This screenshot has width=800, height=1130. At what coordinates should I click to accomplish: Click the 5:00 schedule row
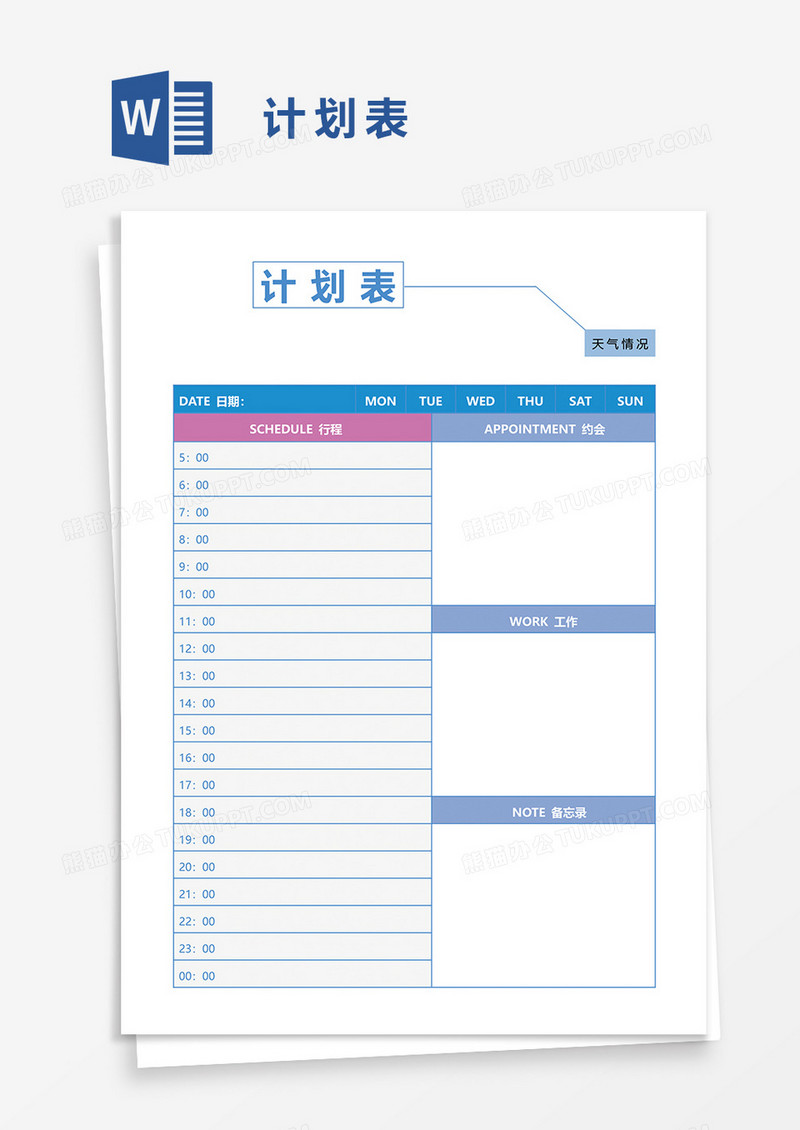(303, 456)
